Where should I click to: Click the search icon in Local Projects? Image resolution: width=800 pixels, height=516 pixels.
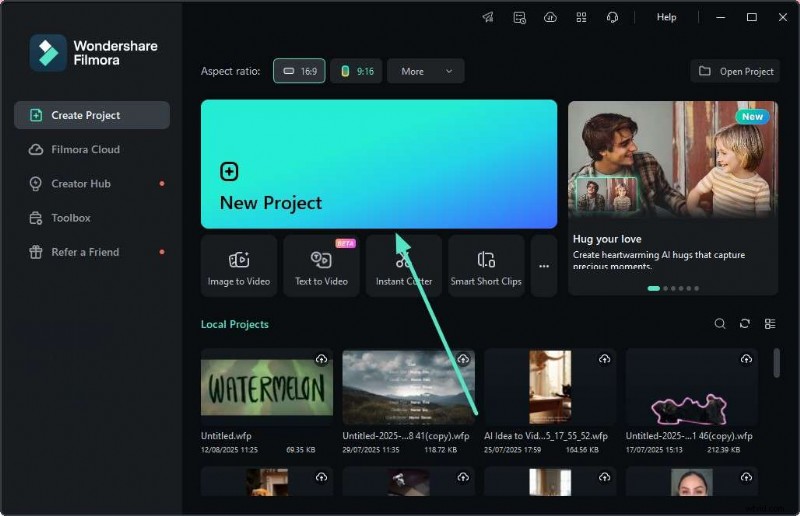coord(720,324)
